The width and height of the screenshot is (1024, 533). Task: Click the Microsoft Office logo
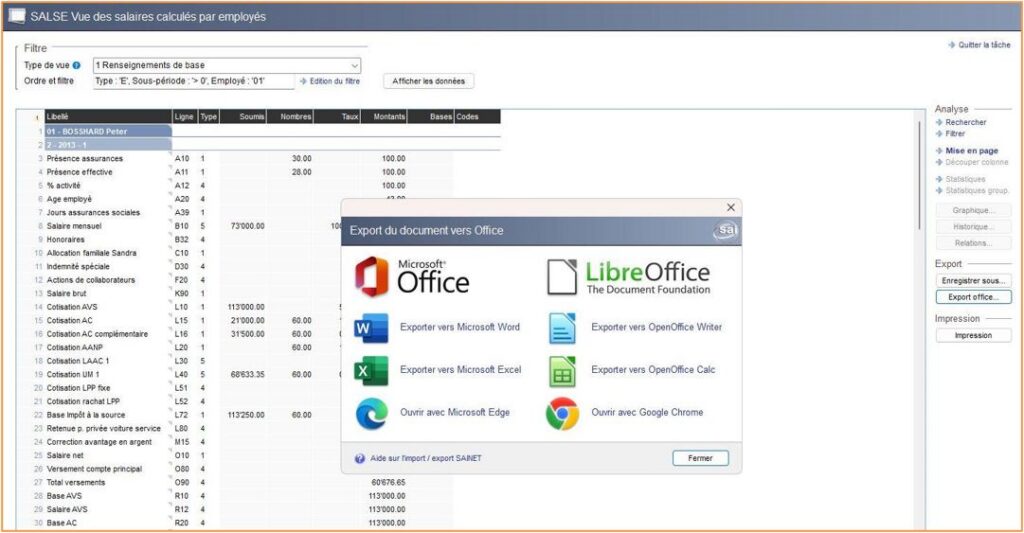coord(412,277)
